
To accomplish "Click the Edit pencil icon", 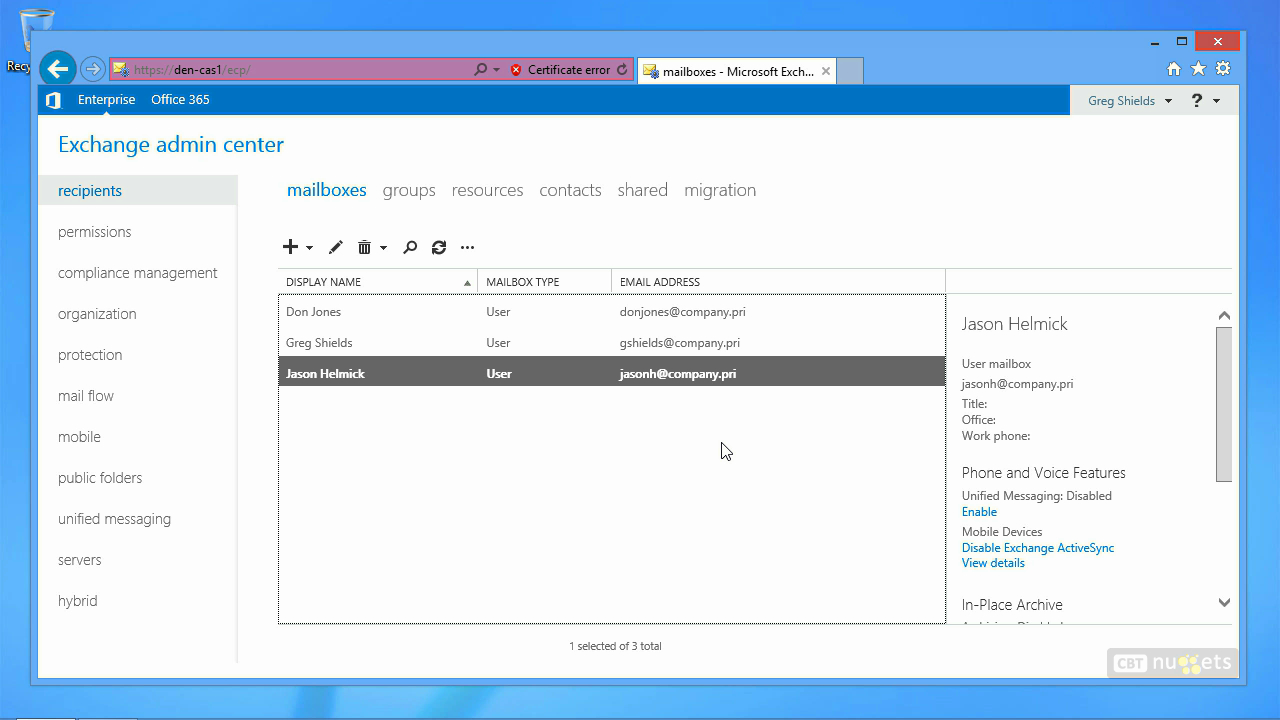I will click(x=336, y=247).
